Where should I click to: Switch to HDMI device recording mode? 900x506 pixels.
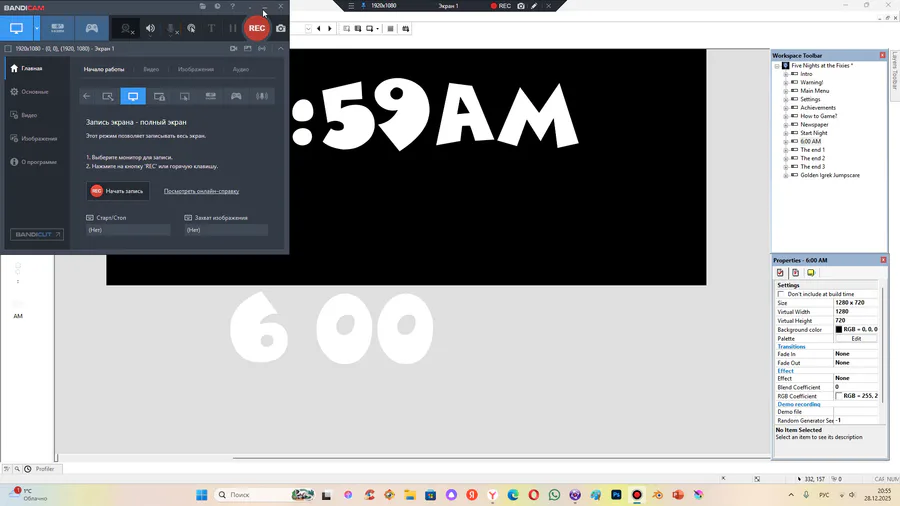click(x=57, y=28)
